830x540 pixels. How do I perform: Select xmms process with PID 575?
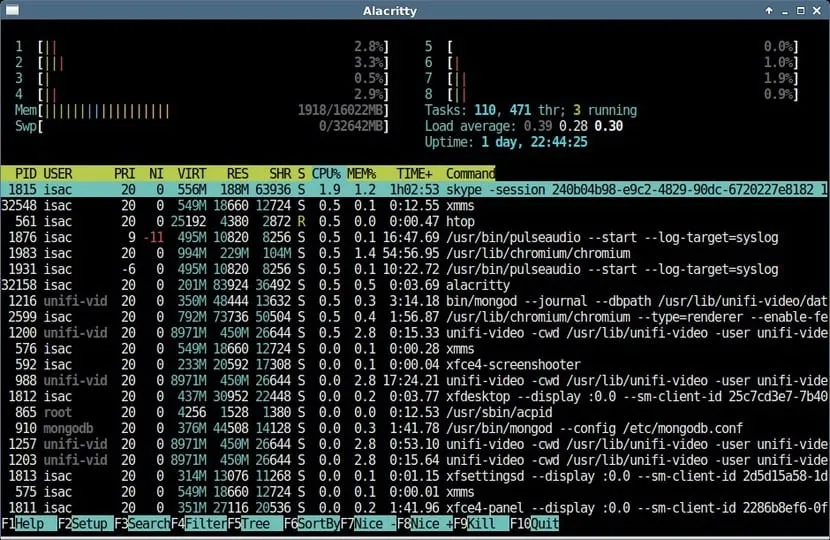pyautogui.click(x=415, y=491)
